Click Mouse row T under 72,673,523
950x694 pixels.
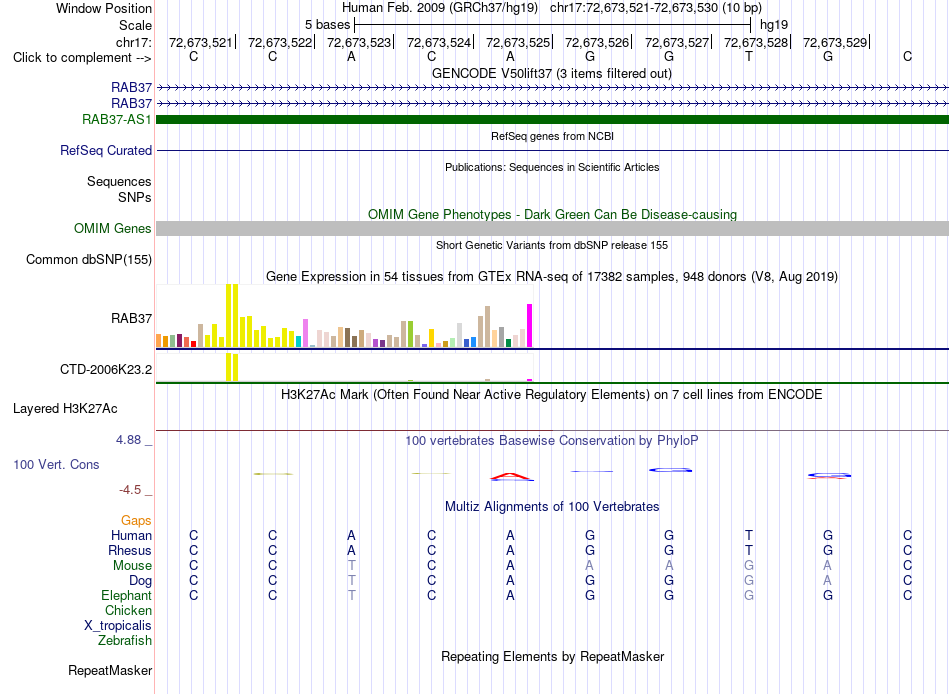coord(351,566)
